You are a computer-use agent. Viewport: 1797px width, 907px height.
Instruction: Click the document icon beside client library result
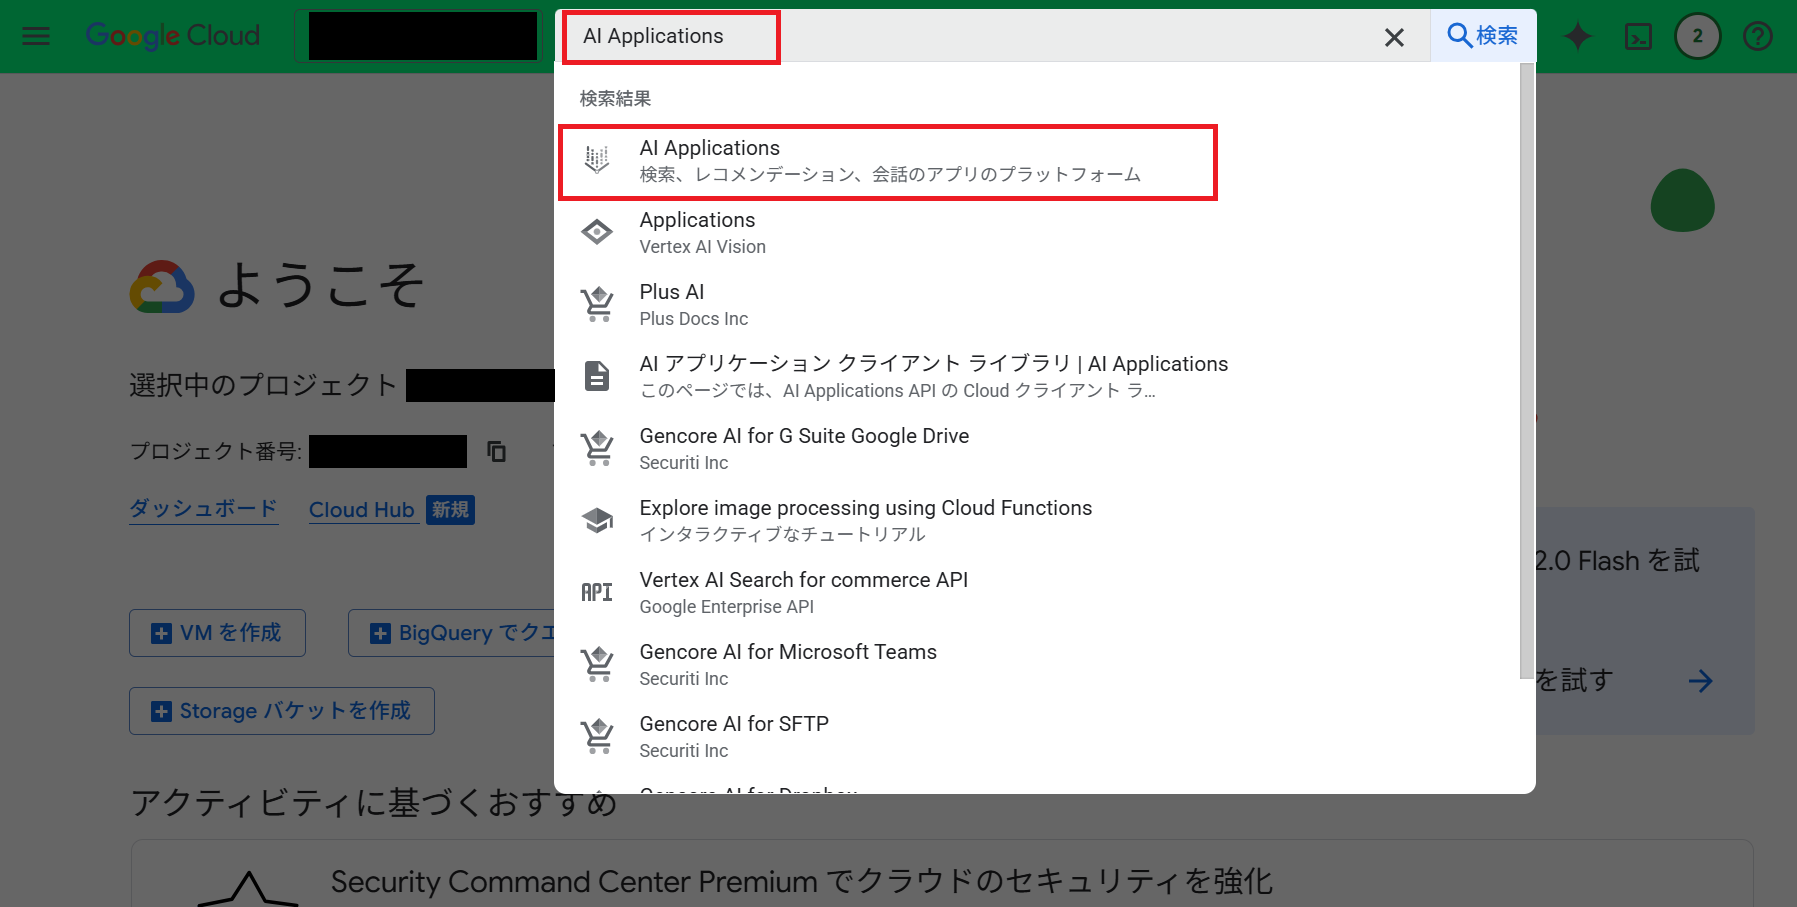(x=597, y=376)
